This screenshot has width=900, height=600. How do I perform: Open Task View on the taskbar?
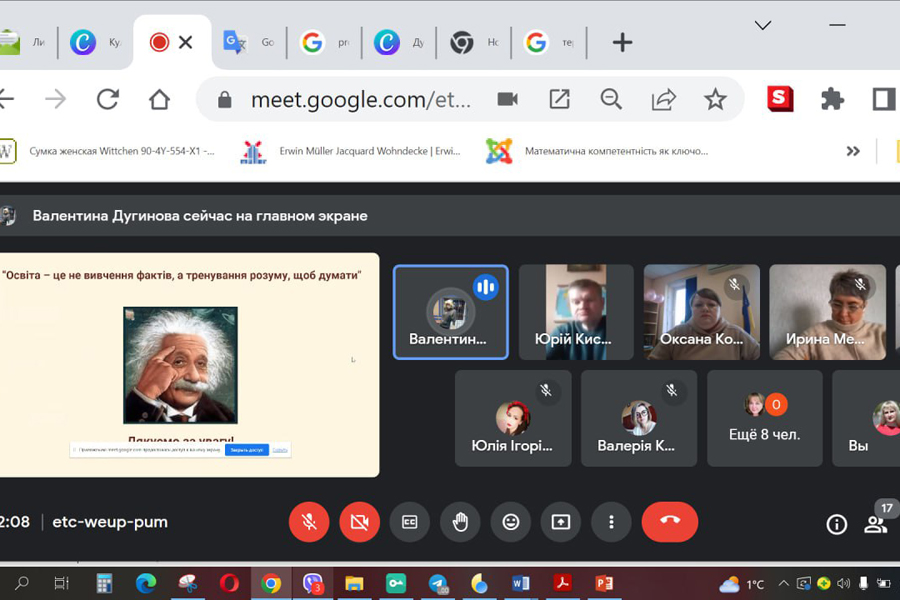61,583
